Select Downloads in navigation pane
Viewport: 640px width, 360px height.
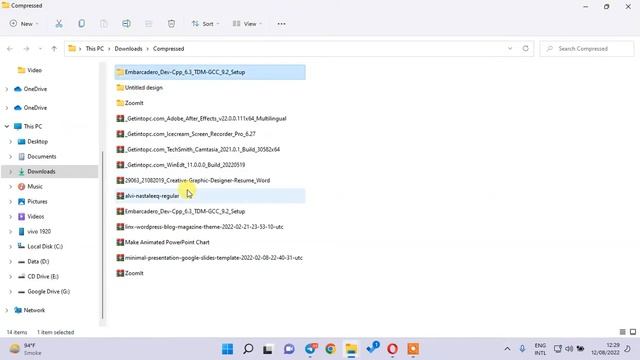point(41,171)
